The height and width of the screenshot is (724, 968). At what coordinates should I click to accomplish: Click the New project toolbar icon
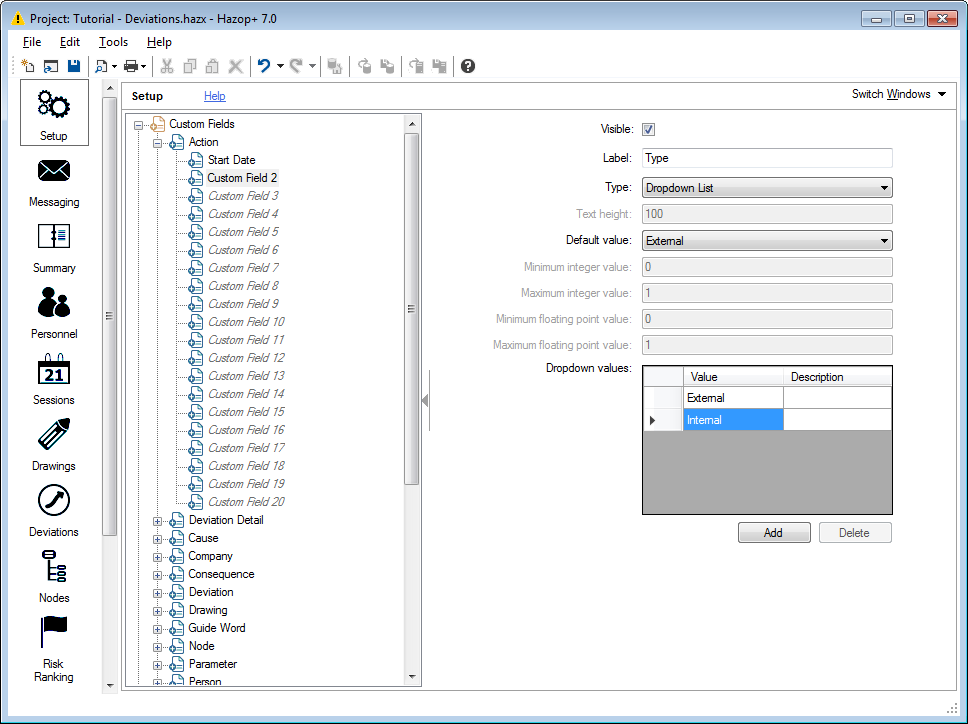(x=28, y=66)
